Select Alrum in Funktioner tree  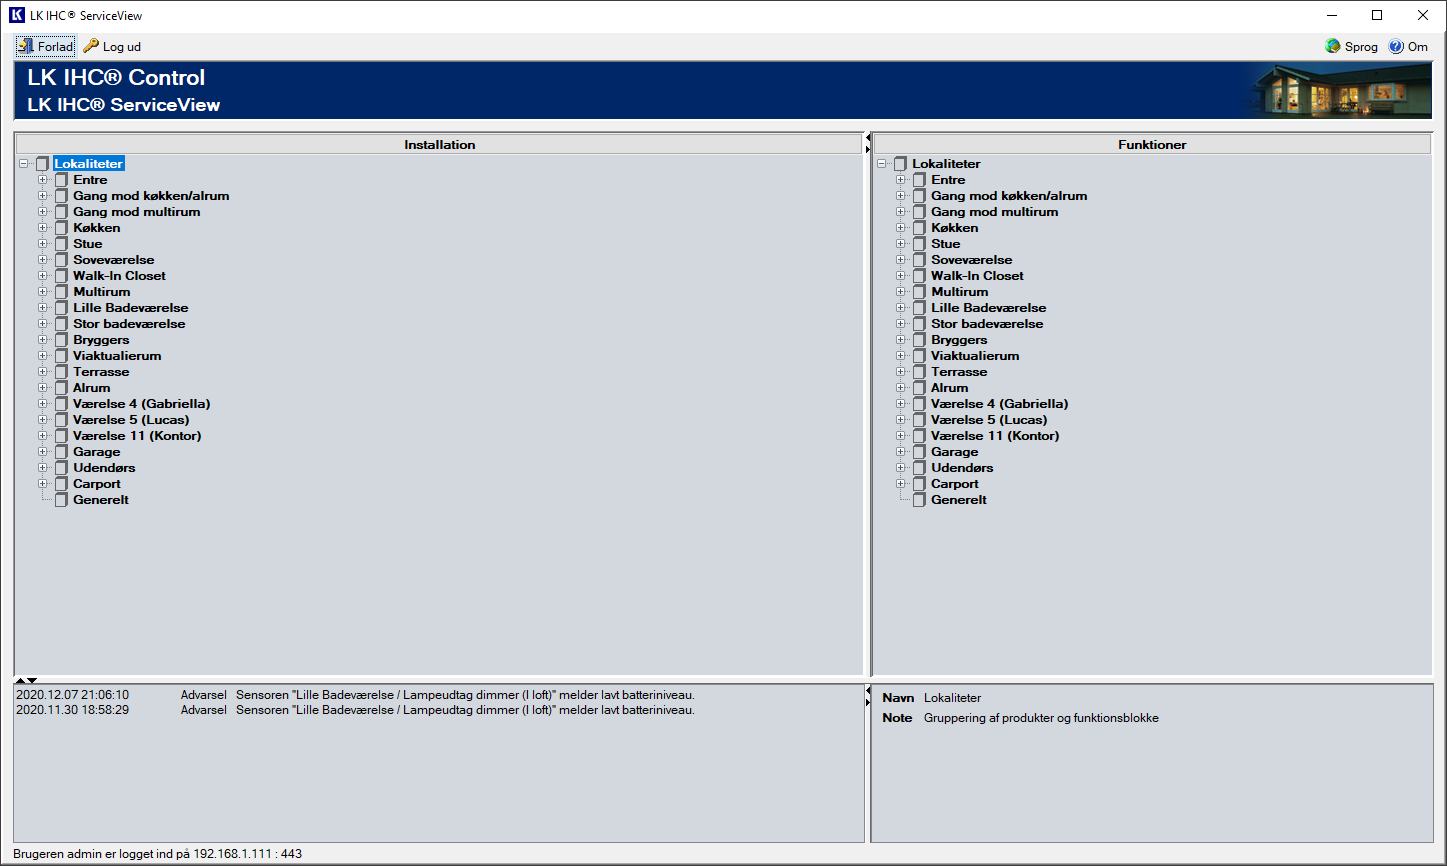coord(949,388)
